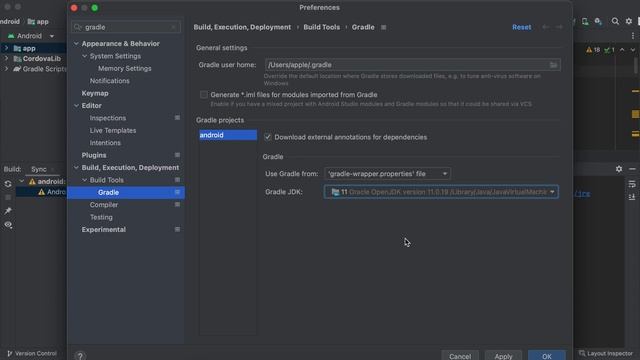Open the Use Gradle from dropdown
The image size is (640, 360).
[387, 174]
